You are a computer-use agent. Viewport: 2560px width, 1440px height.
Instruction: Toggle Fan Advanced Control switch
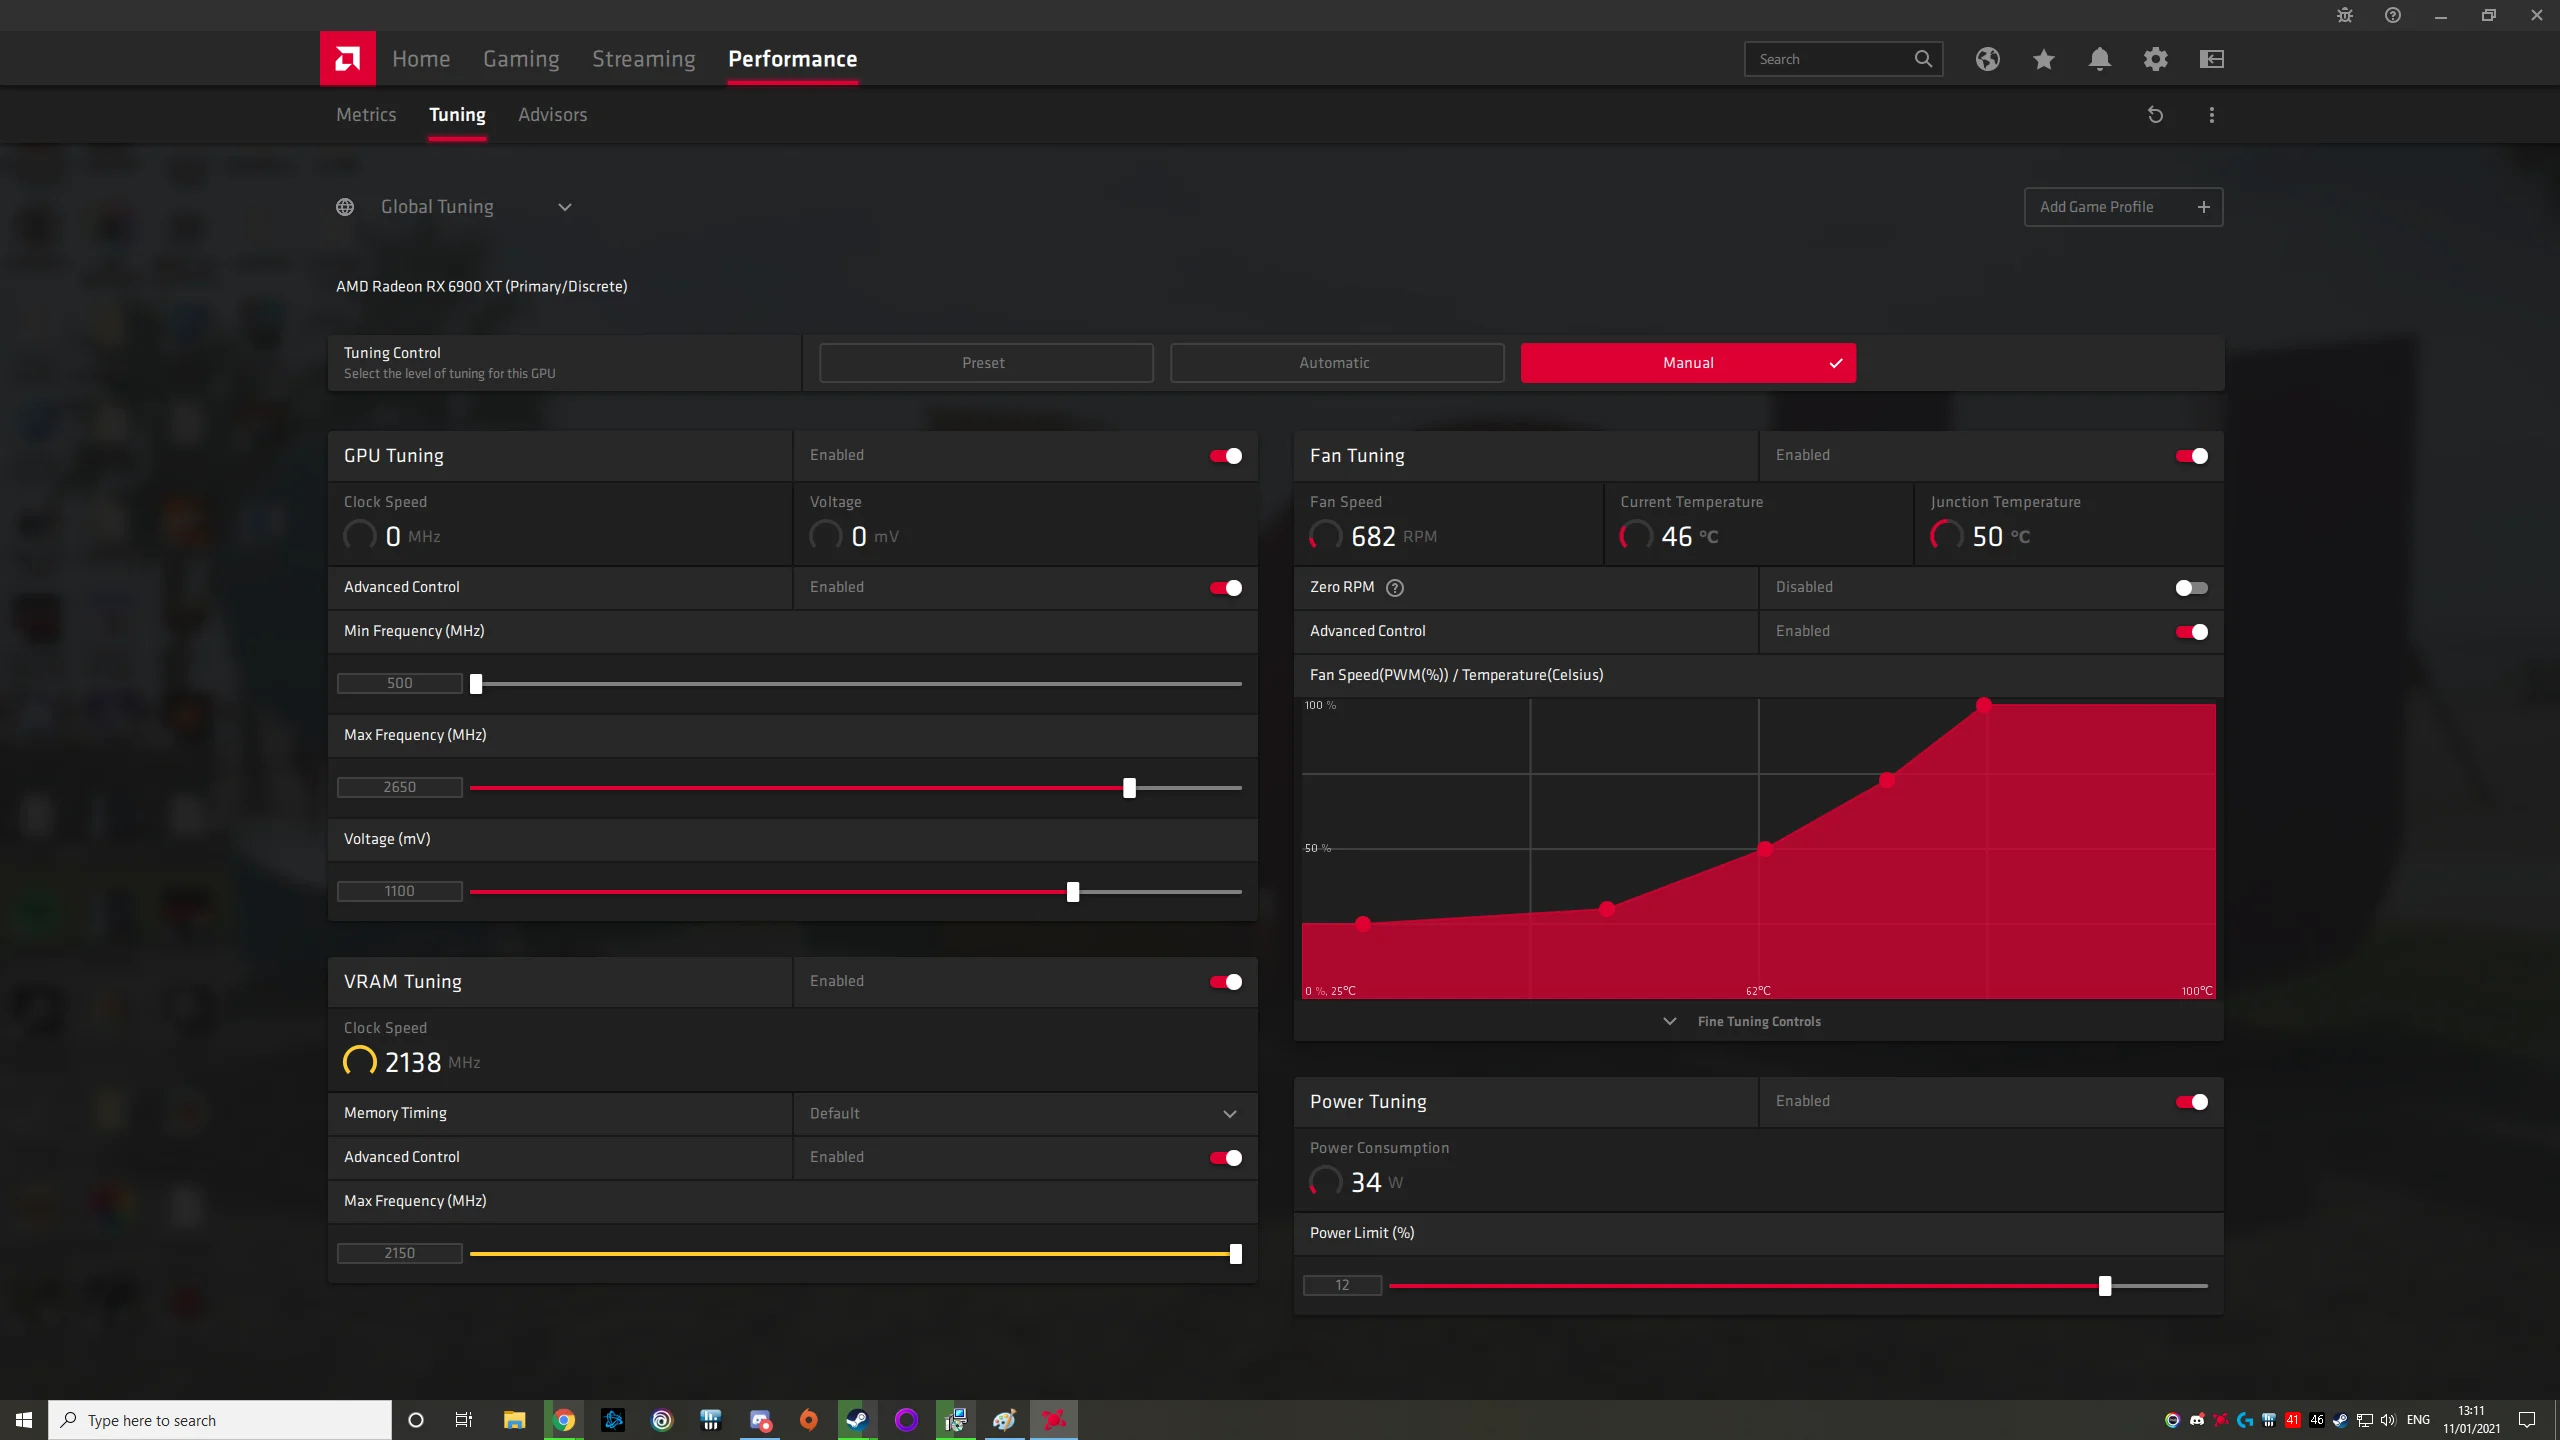pyautogui.click(x=2192, y=632)
